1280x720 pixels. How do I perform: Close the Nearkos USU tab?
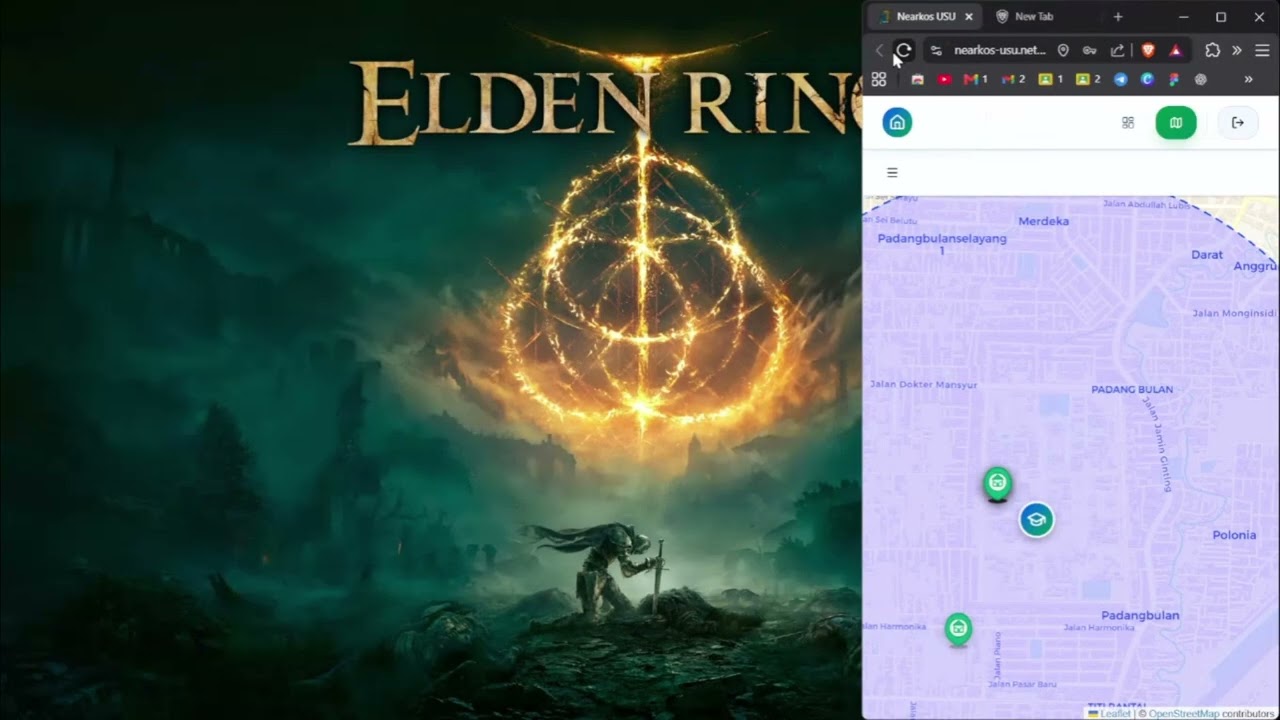click(968, 17)
